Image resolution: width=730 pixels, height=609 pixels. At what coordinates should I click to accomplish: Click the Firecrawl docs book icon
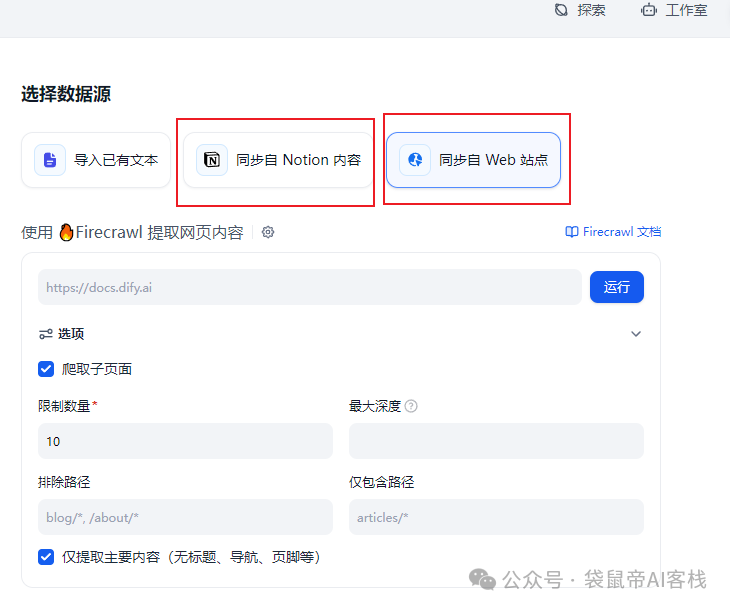(572, 232)
